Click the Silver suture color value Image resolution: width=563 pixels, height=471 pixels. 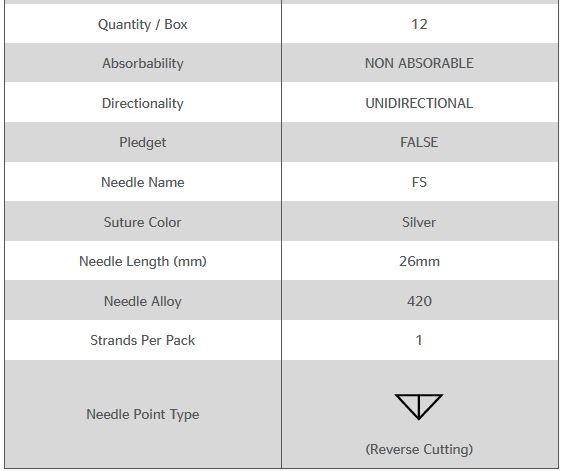click(419, 222)
